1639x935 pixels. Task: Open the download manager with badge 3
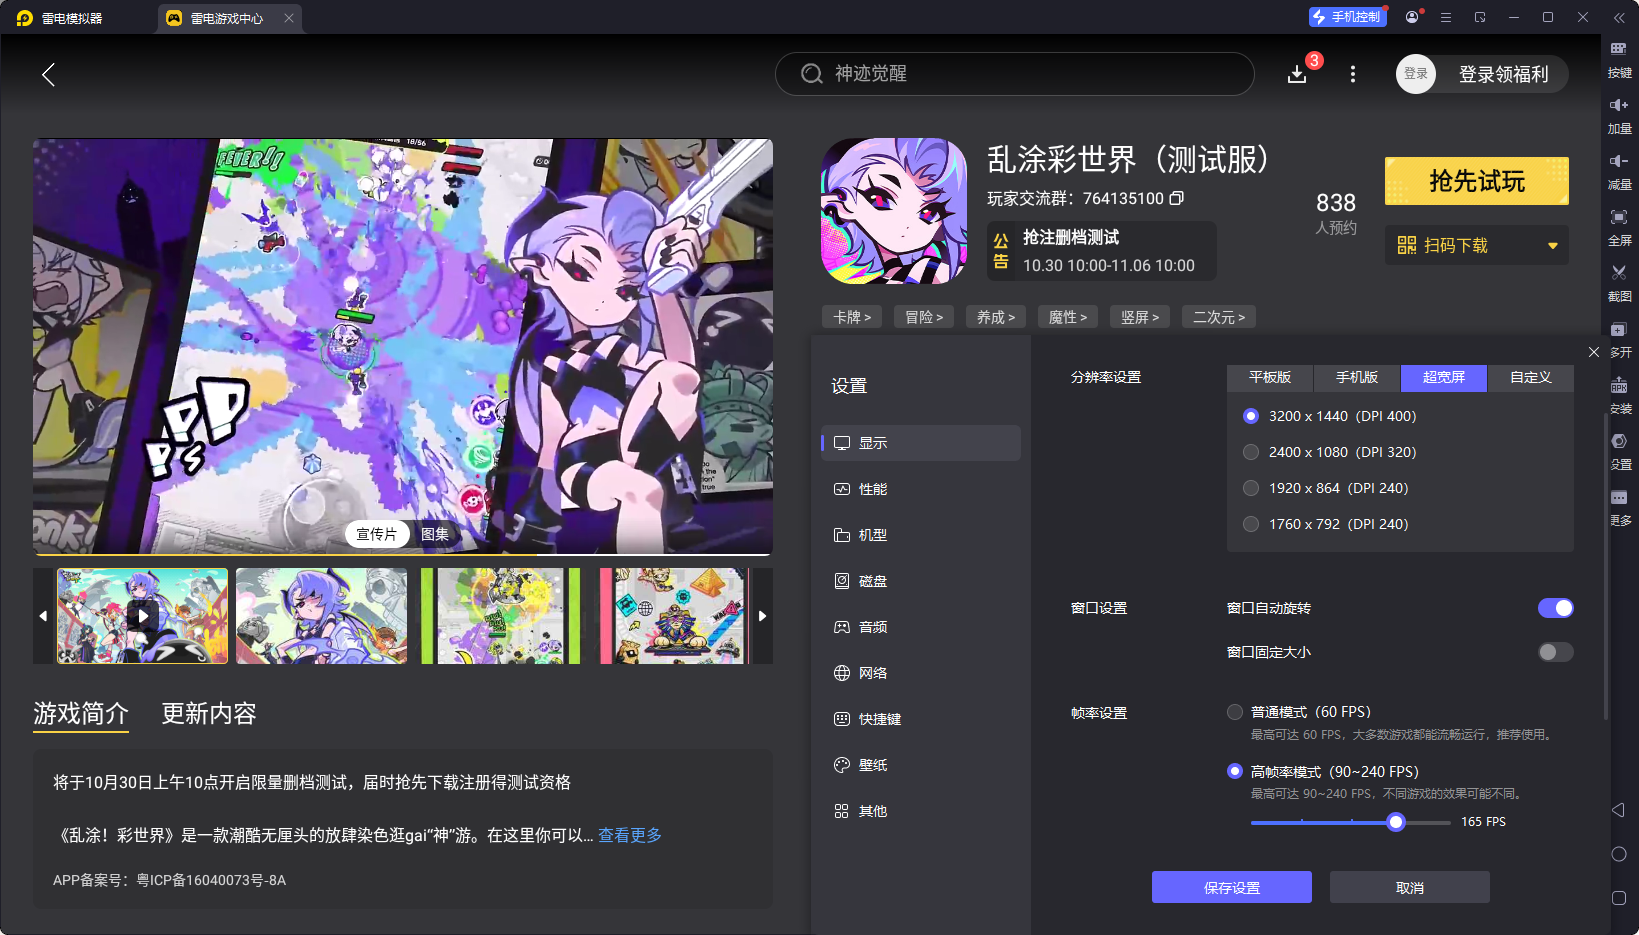pyautogui.click(x=1297, y=74)
